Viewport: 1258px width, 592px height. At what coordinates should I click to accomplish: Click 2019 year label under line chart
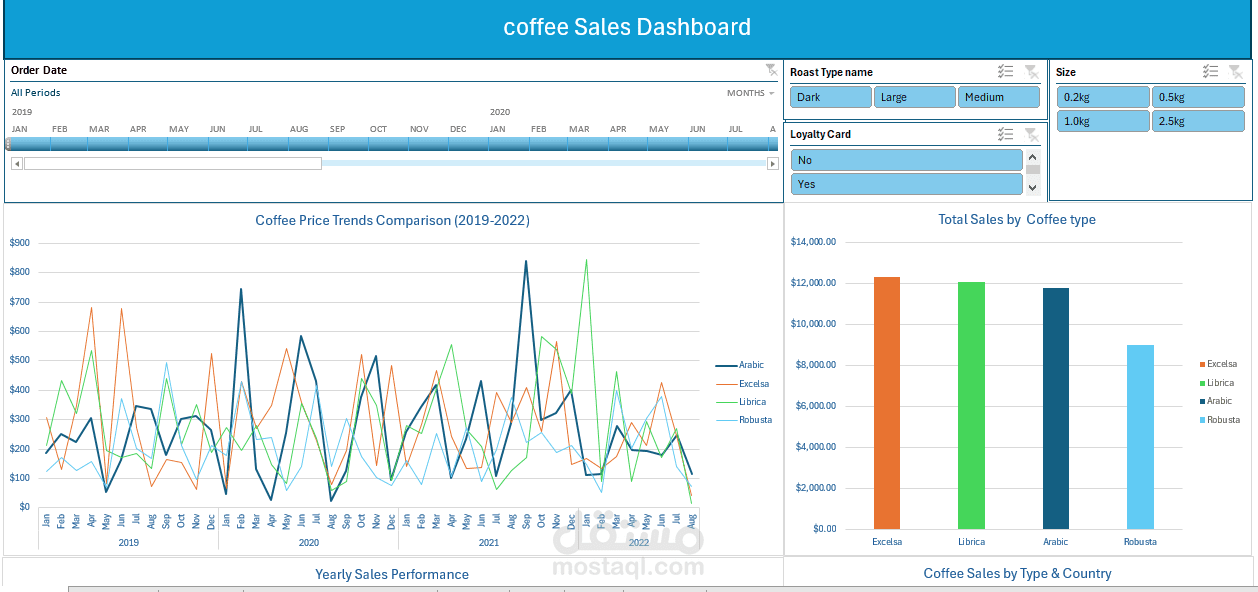pyautogui.click(x=129, y=542)
